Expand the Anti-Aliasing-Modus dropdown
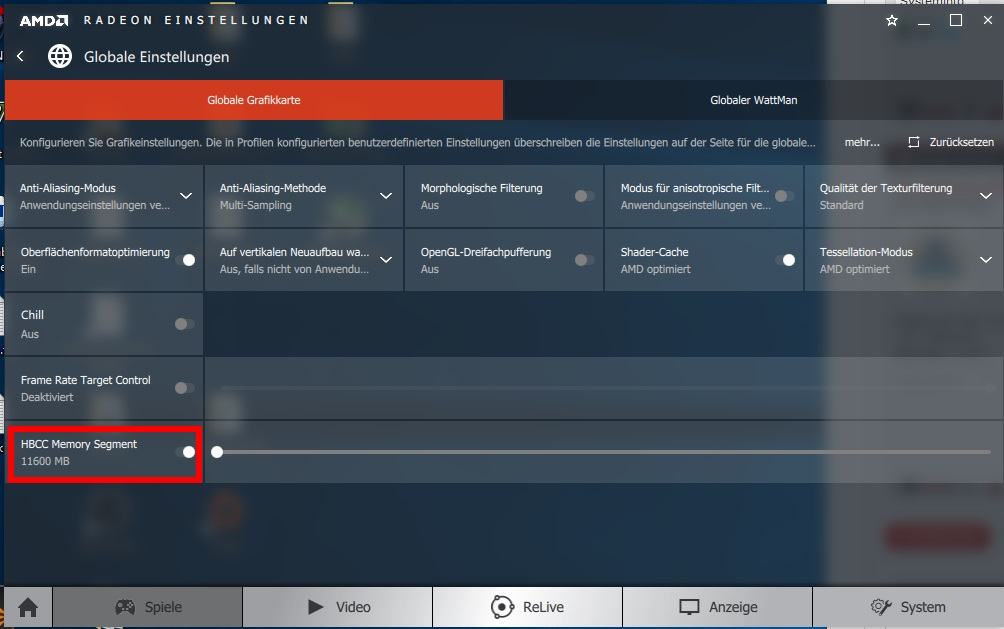1004x629 pixels. pos(186,196)
